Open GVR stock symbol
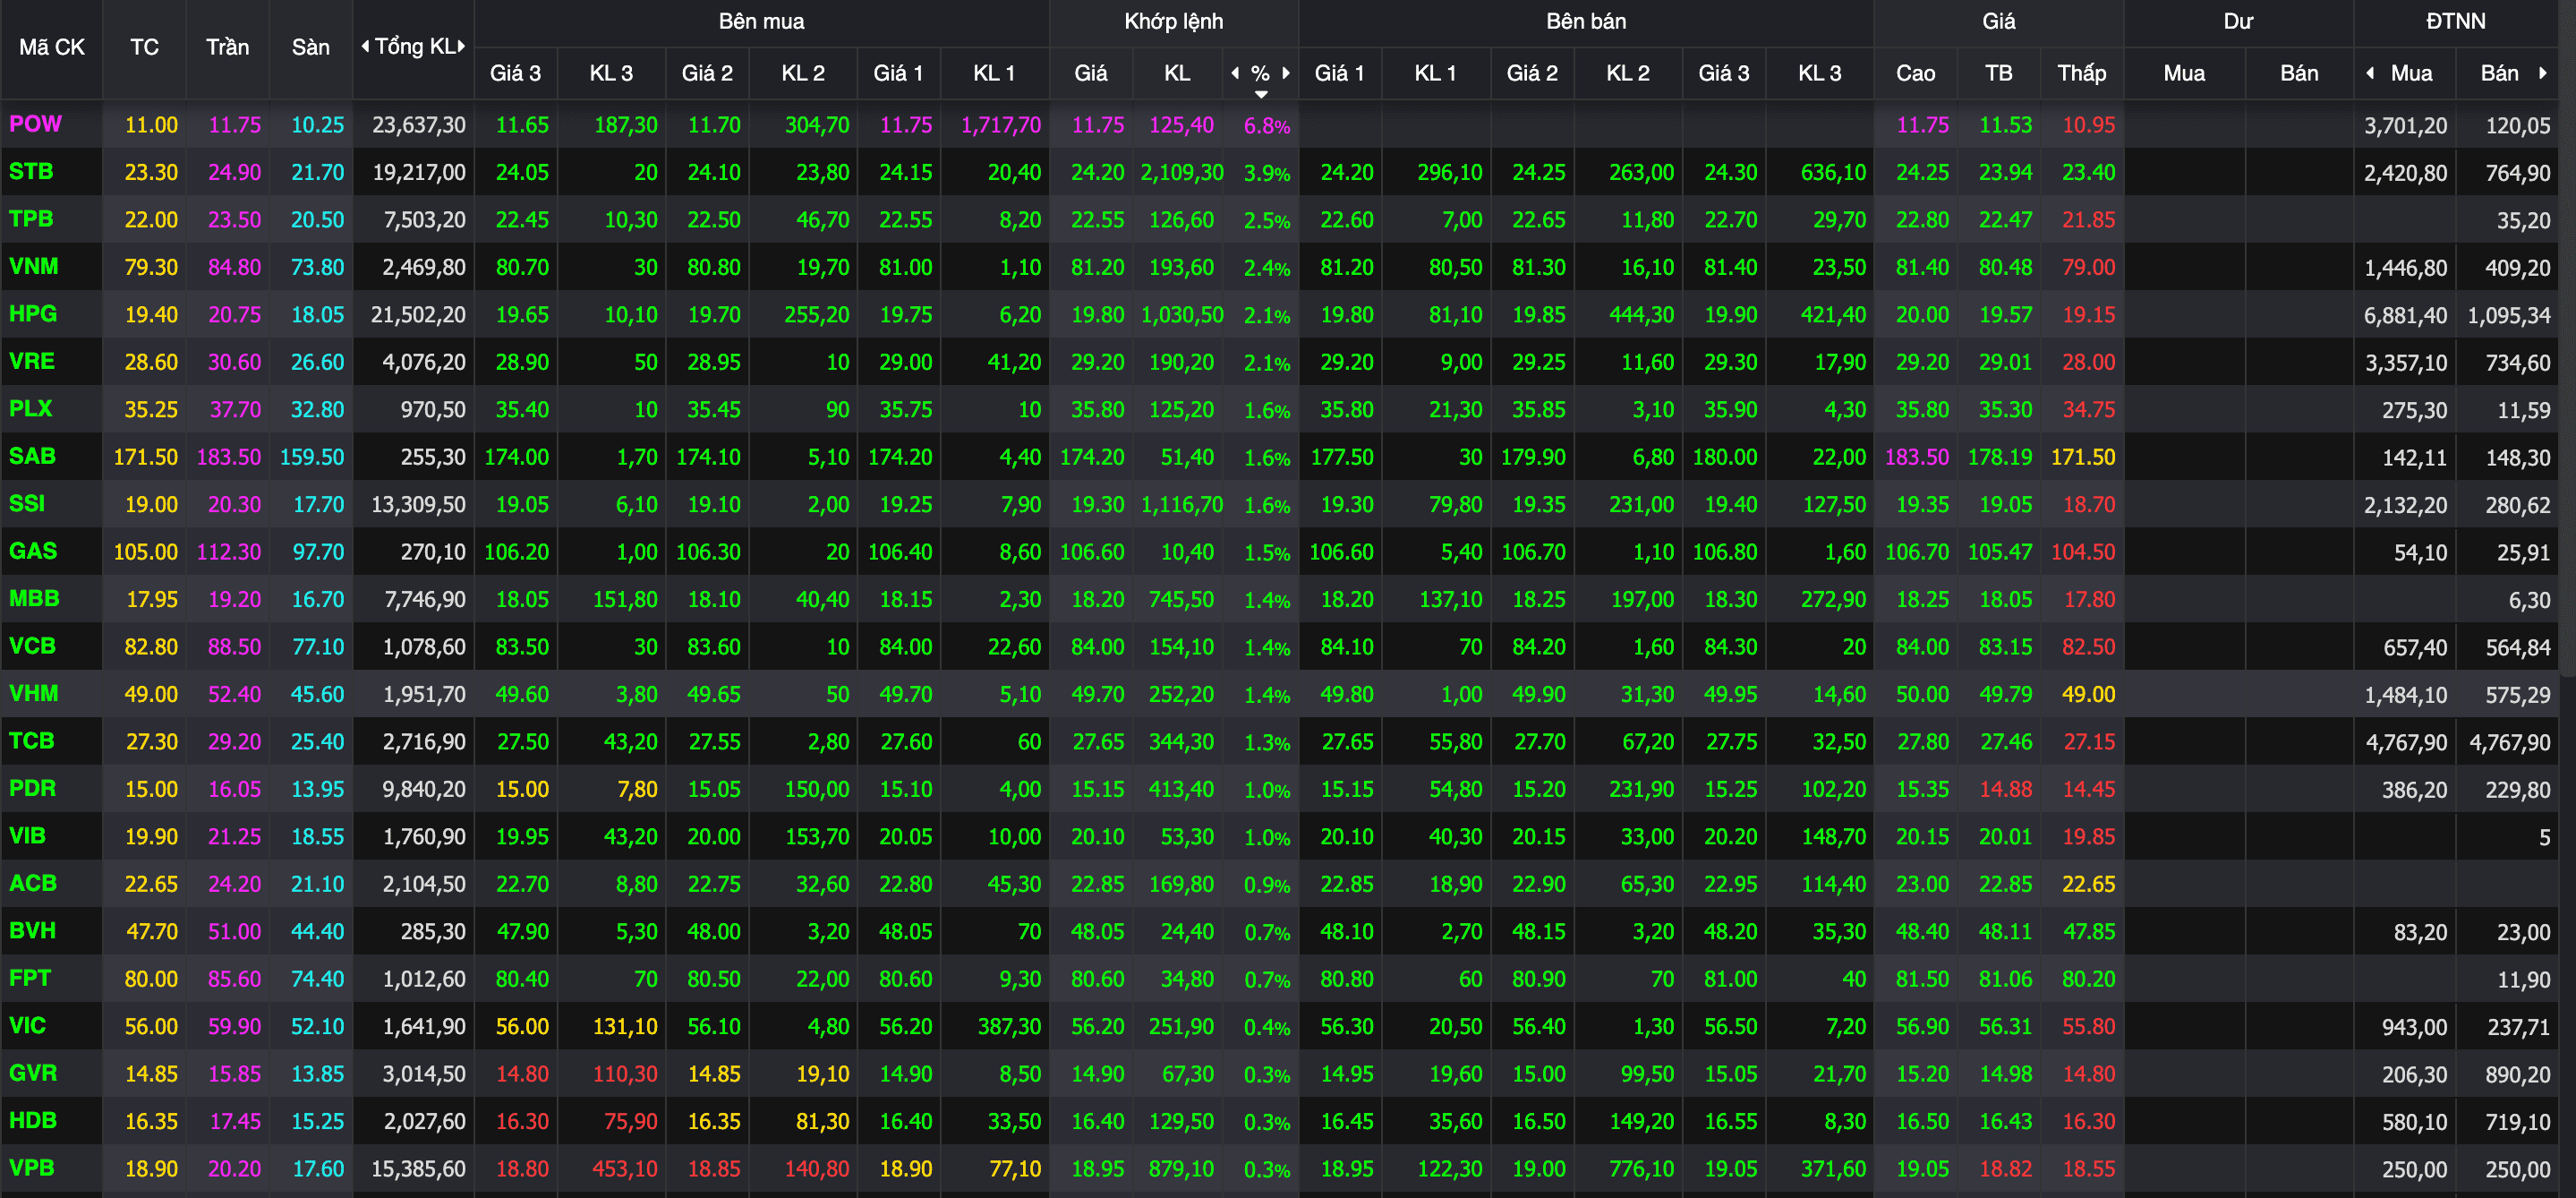The image size is (2576, 1198). pos(33,1073)
